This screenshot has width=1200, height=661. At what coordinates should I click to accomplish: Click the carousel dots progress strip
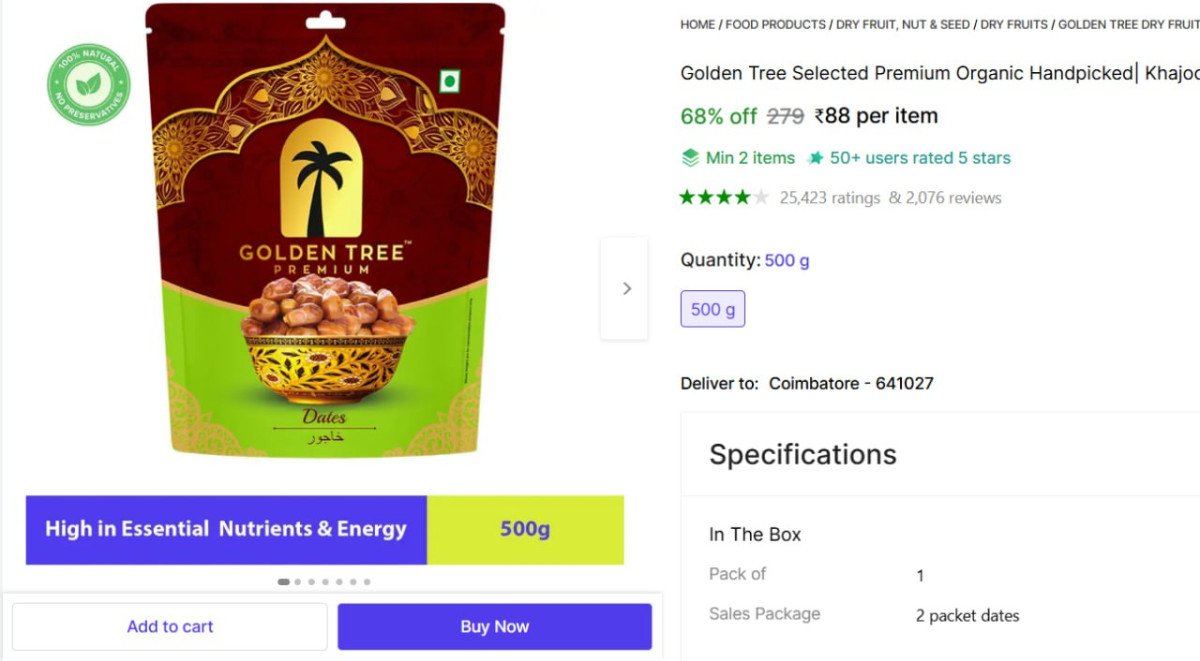click(323, 581)
